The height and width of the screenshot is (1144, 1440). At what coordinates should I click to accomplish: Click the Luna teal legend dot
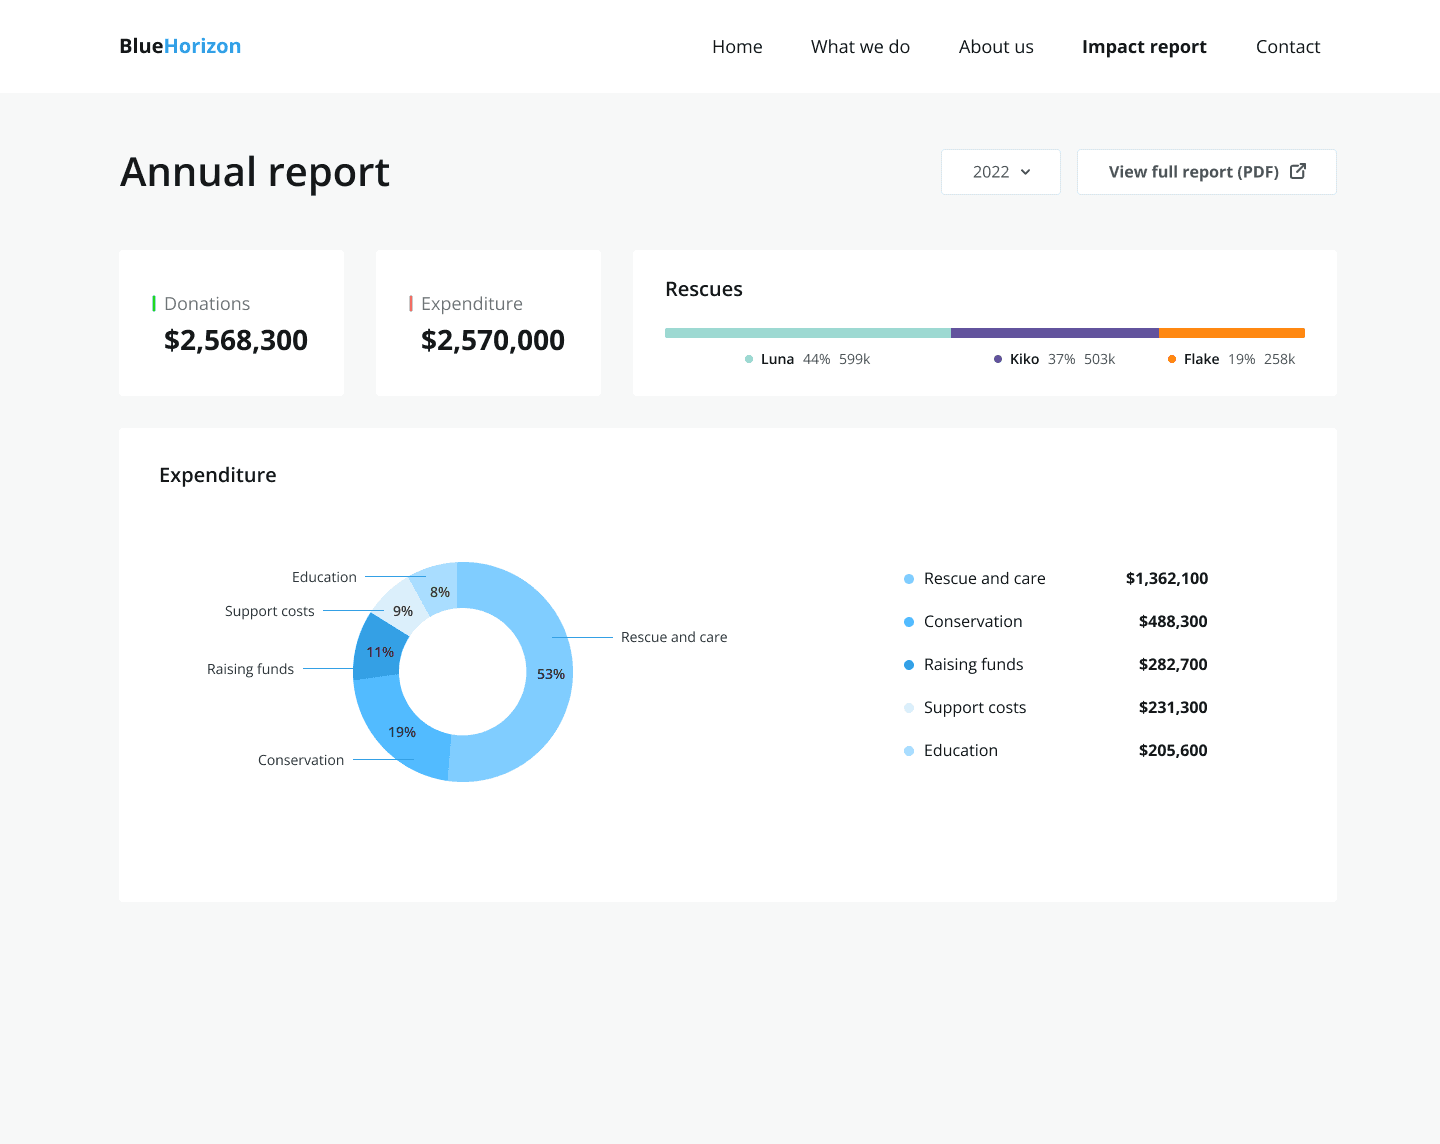click(x=749, y=359)
